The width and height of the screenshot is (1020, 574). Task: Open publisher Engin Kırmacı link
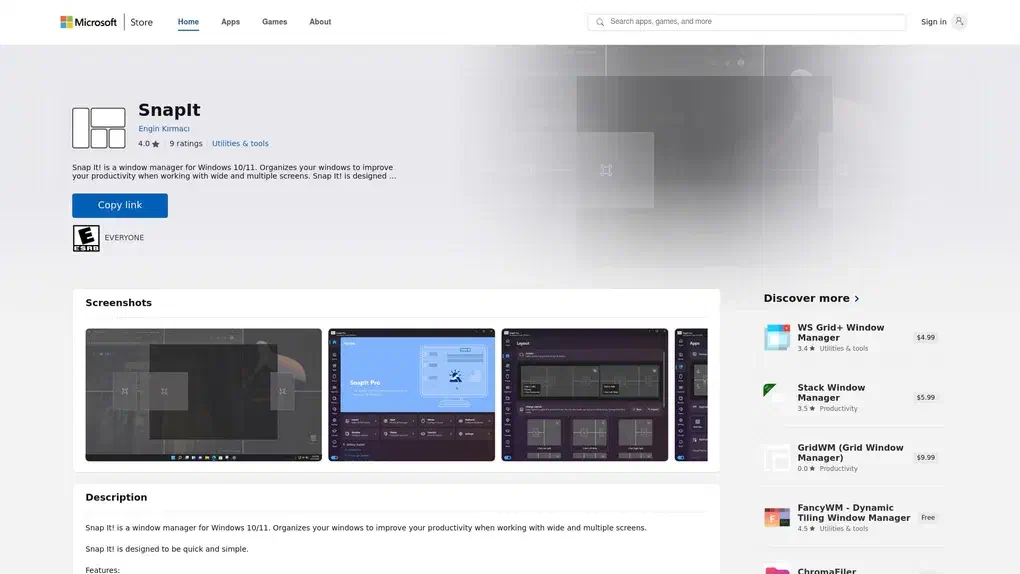[x=164, y=129]
